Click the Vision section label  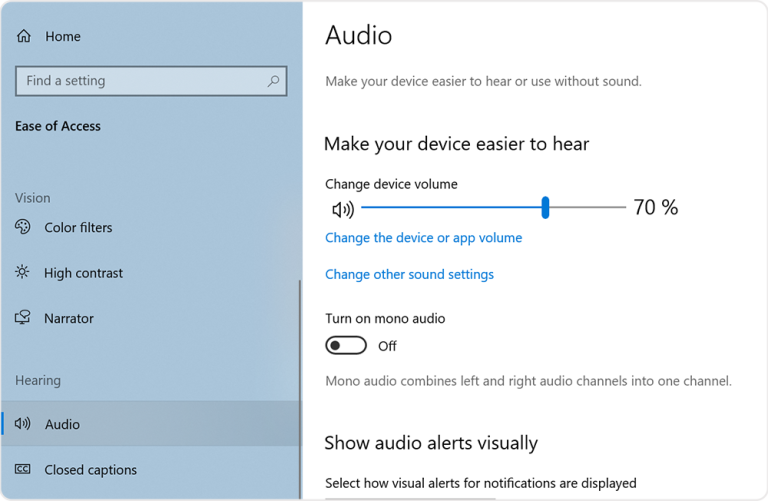click(32, 198)
